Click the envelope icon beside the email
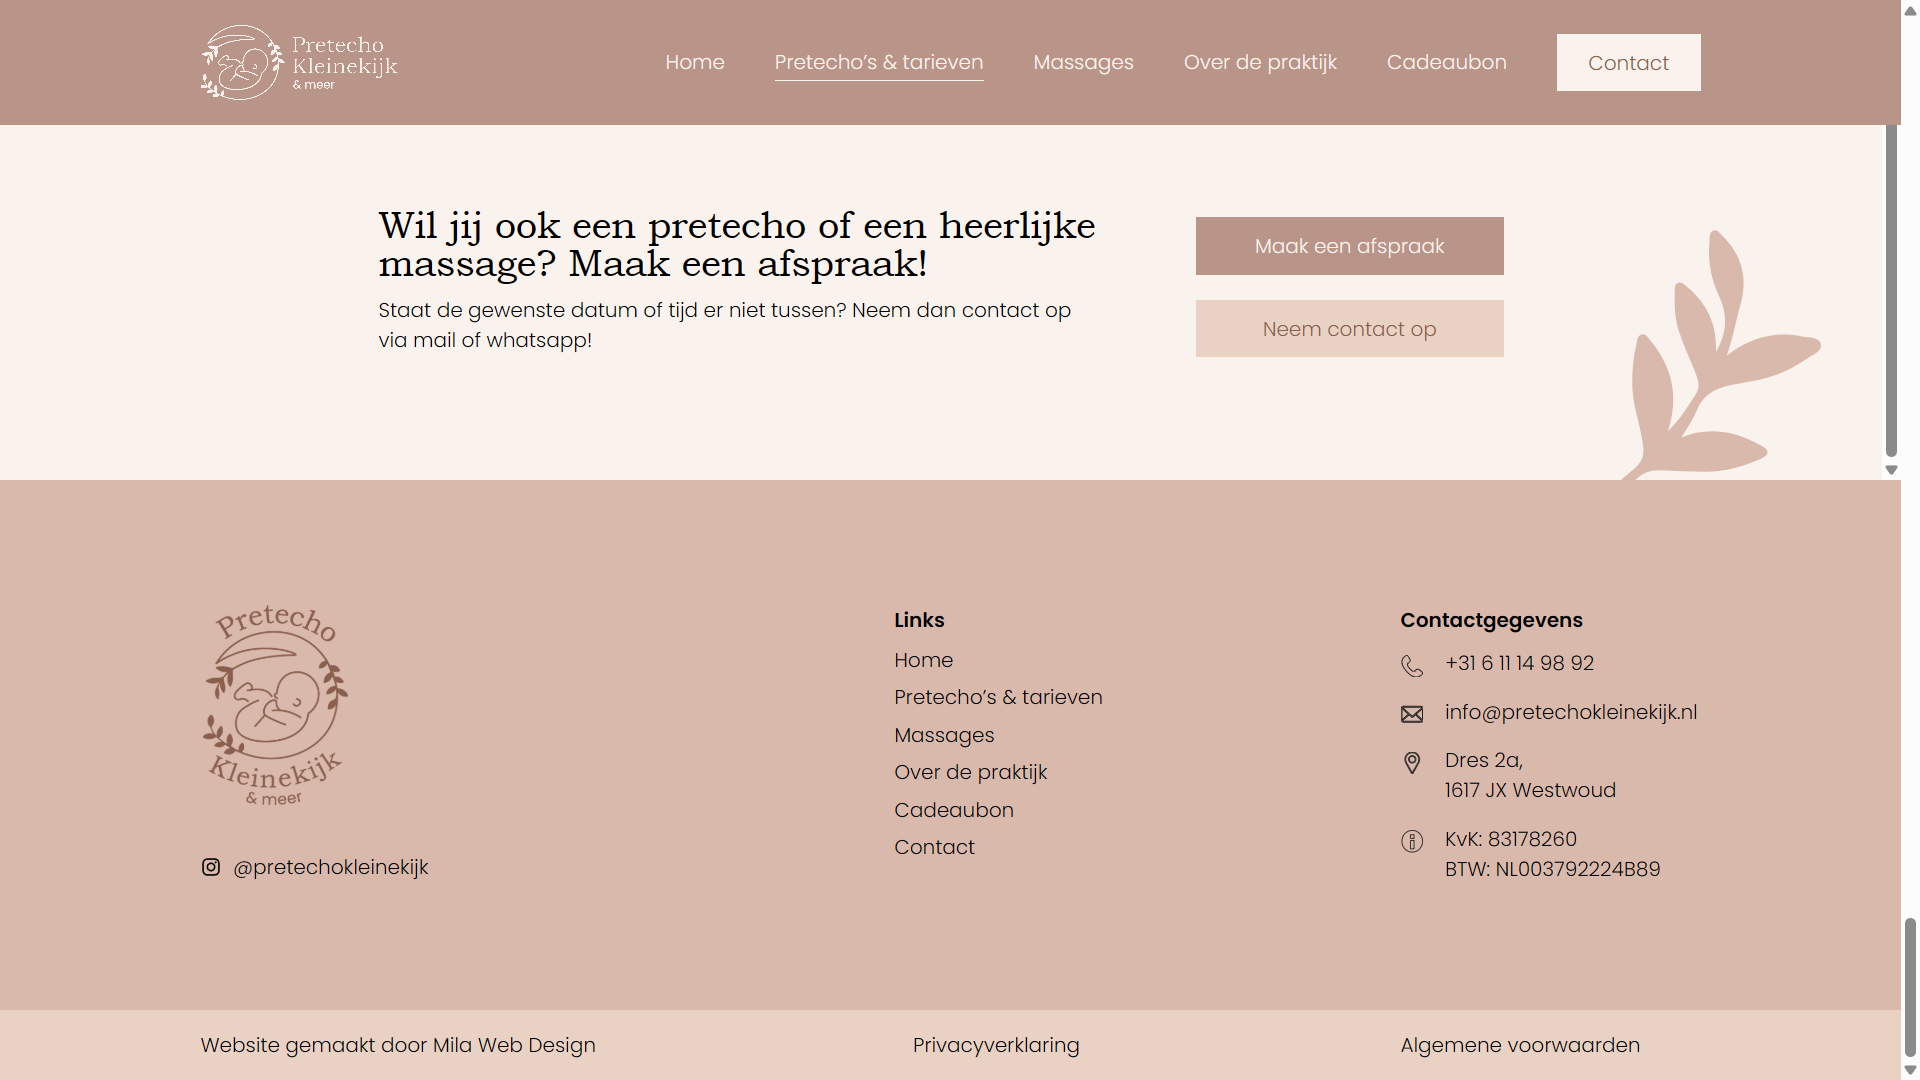This screenshot has width=1920, height=1080. (1412, 713)
